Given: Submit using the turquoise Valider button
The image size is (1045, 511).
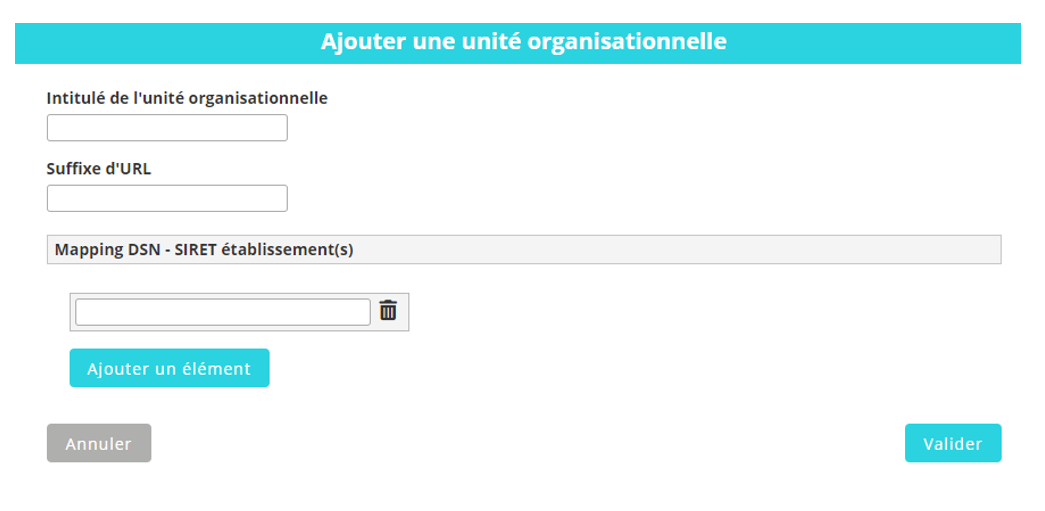Looking at the screenshot, I should pyautogui.click(x=952, y=443).
